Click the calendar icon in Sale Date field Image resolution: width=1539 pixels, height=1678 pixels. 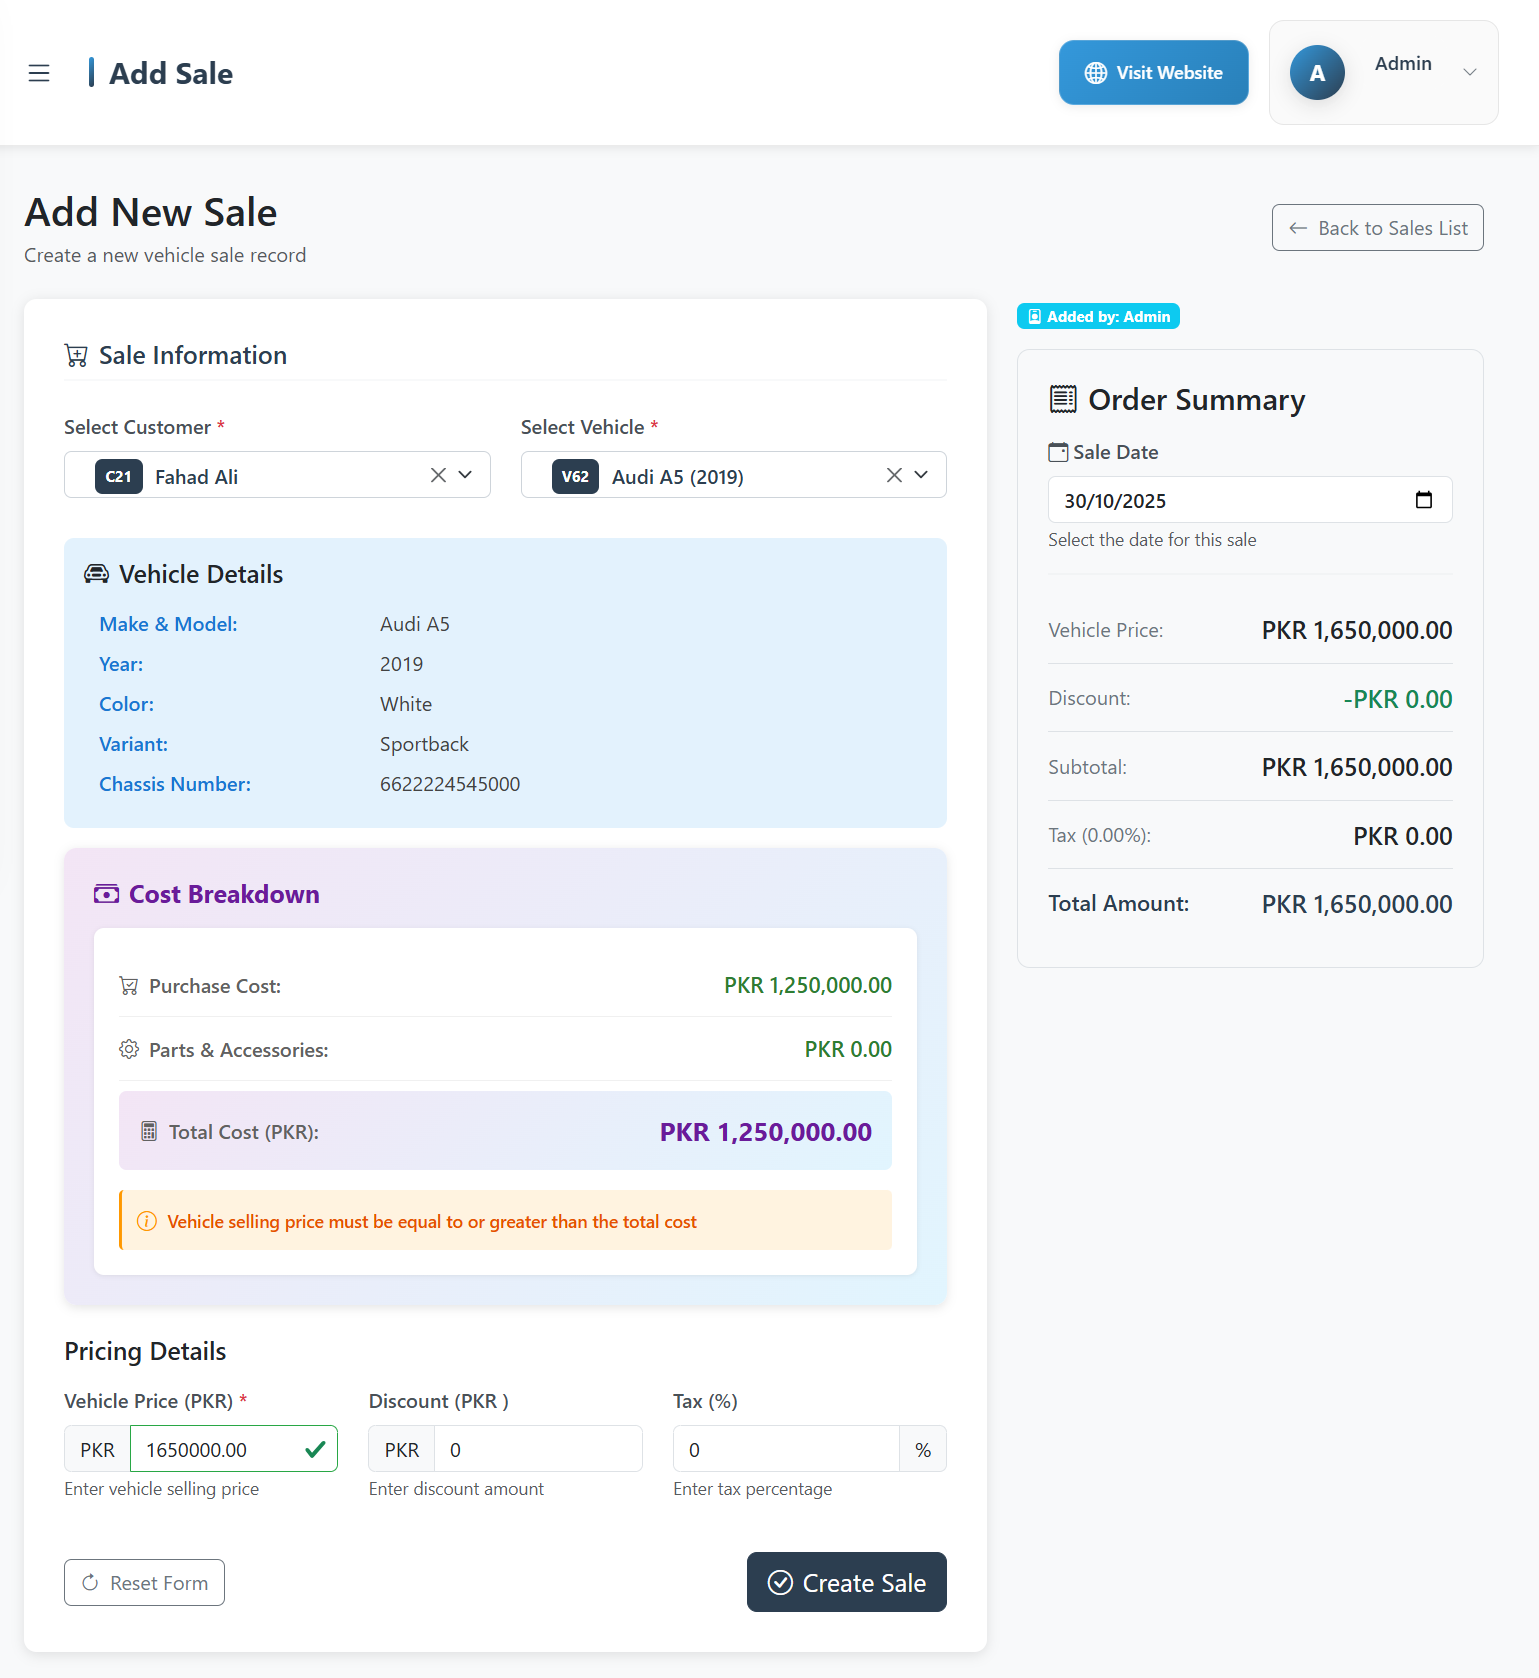click(1423, 500)
